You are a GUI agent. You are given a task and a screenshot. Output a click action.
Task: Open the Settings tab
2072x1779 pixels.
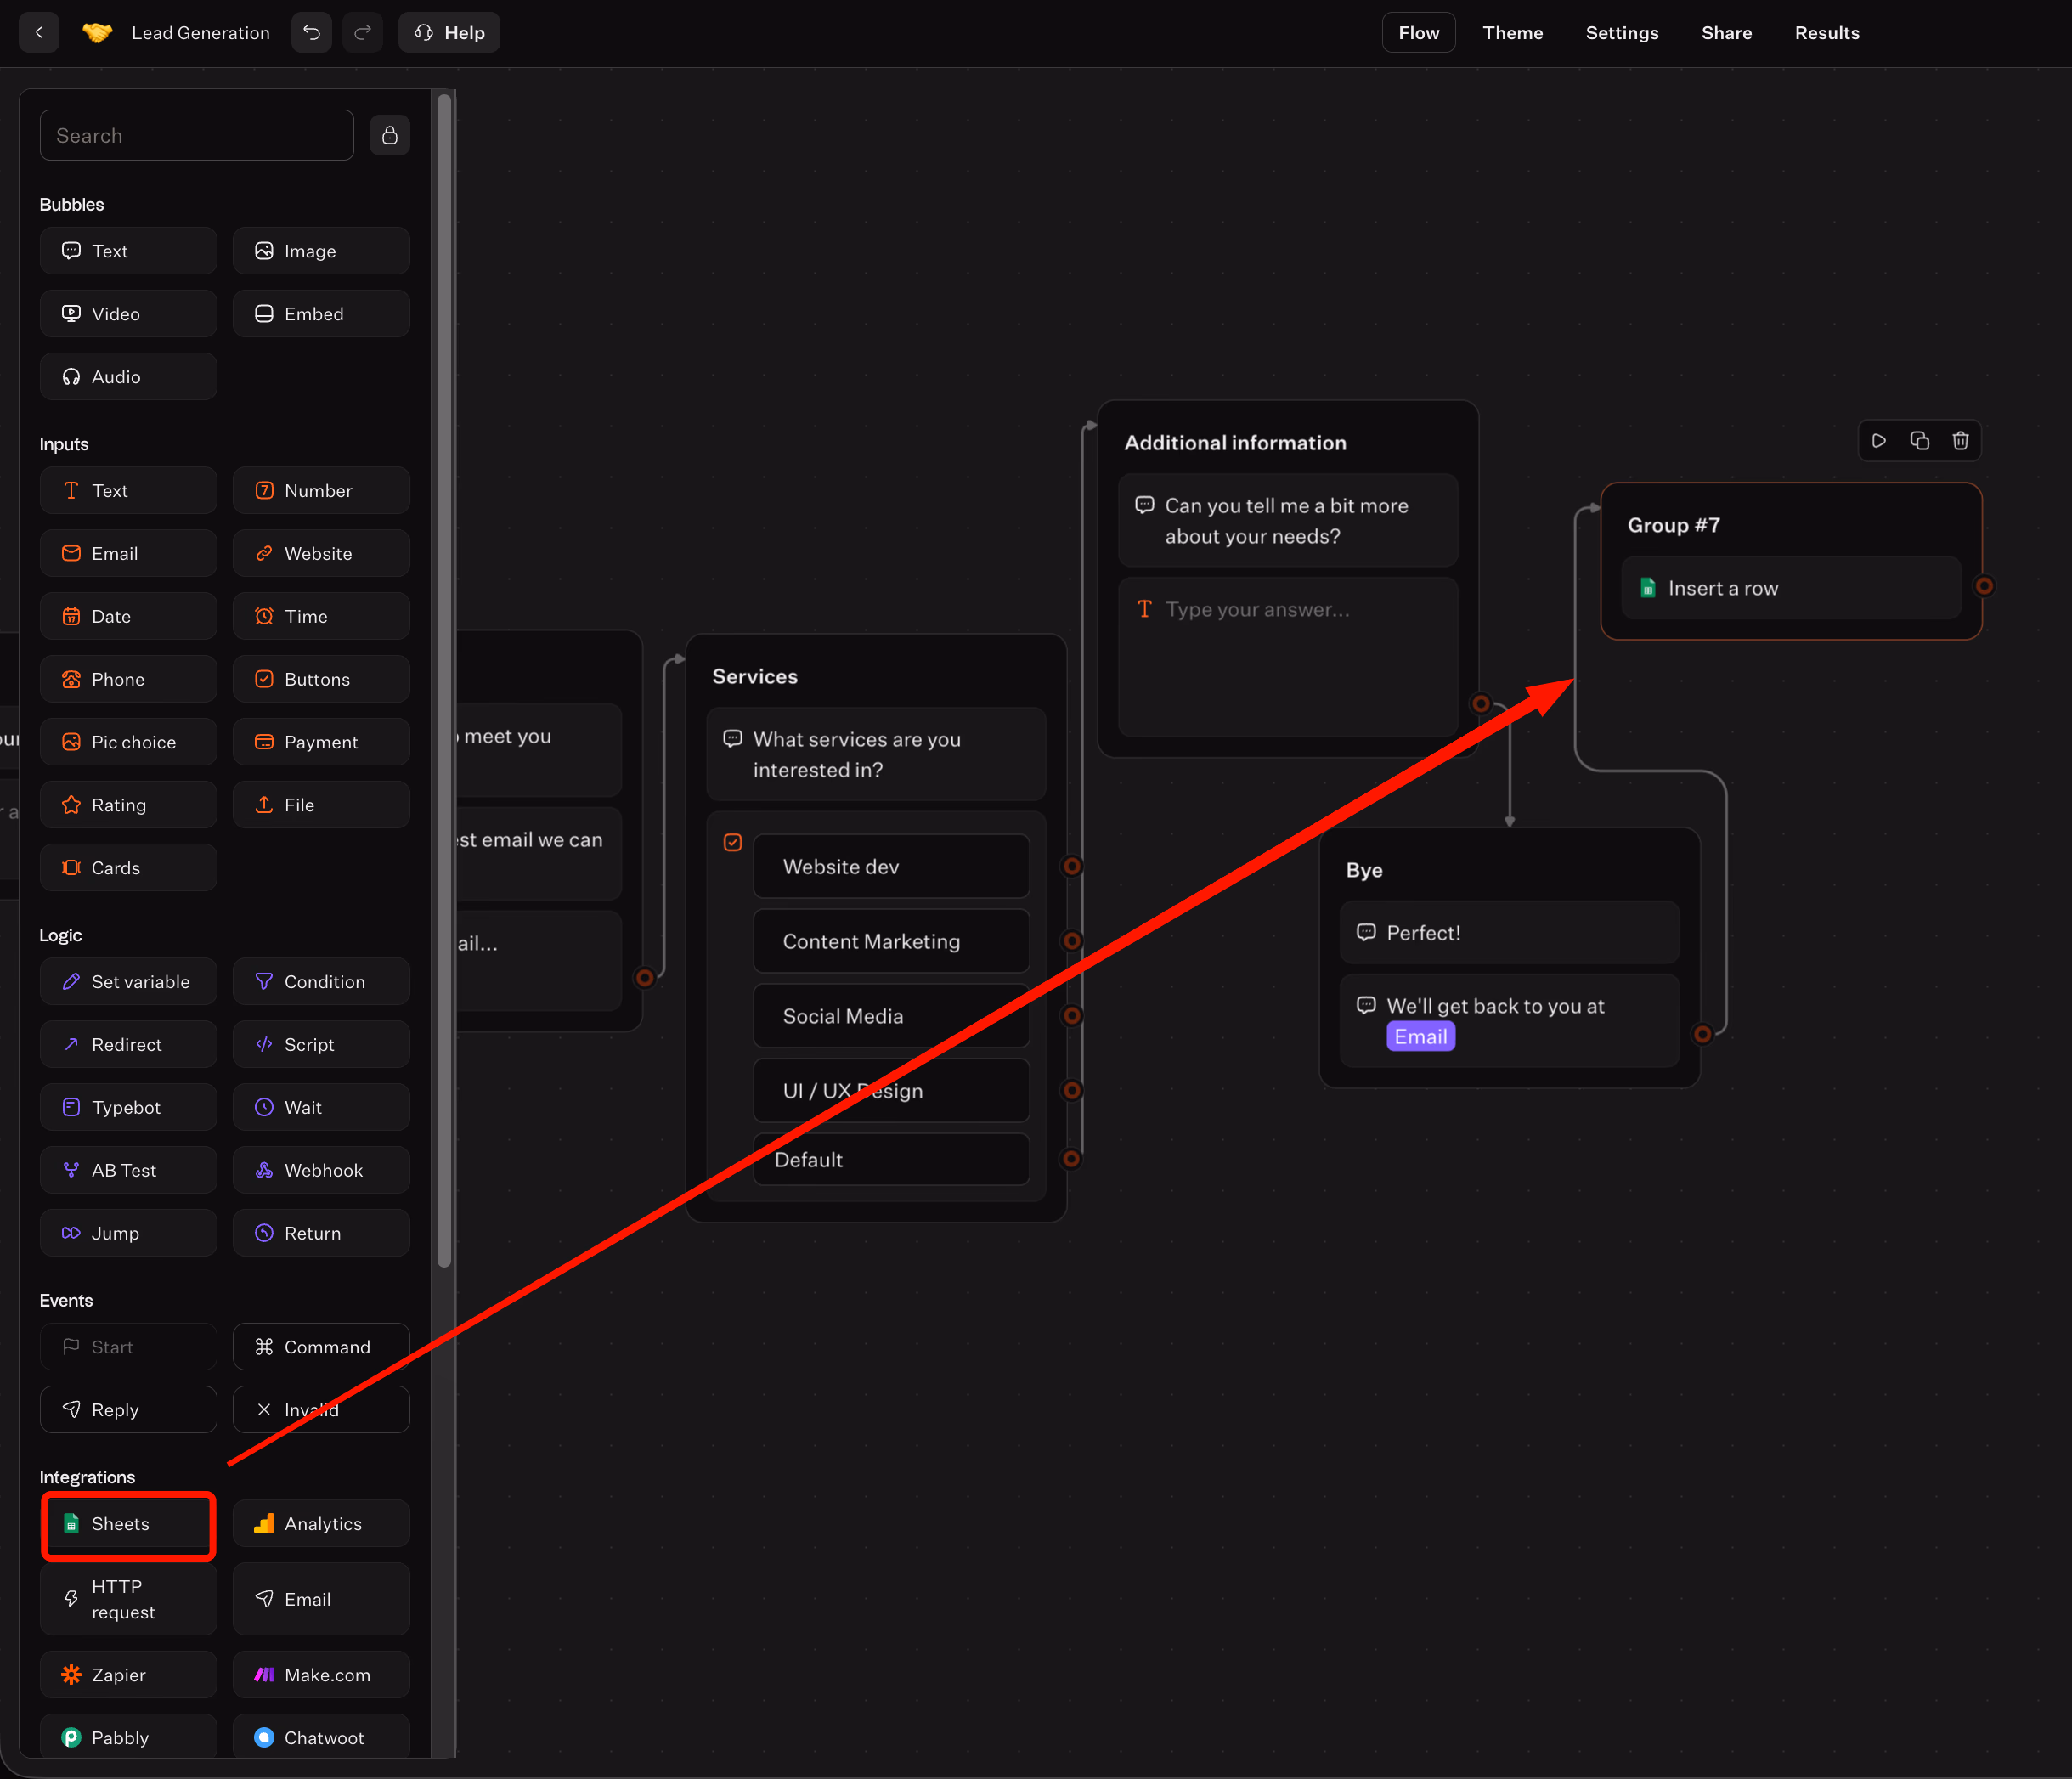click(x=1621, y=33)
